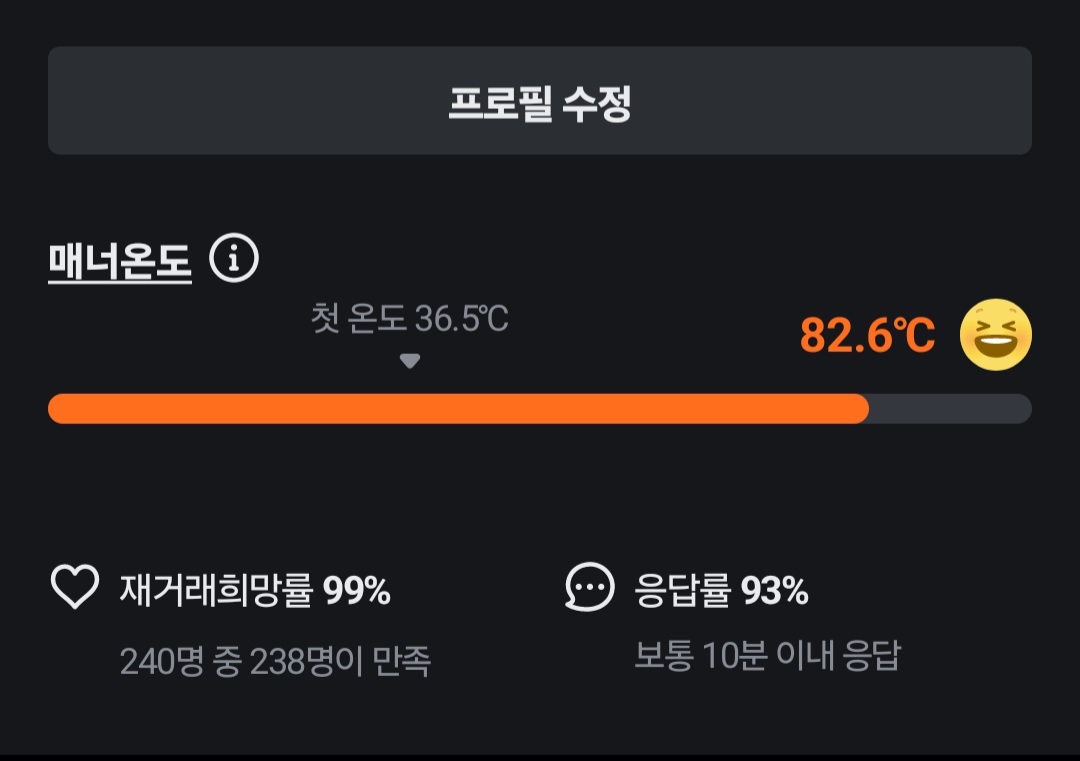Click the heart icon for 재거래희망률

(75, 588)
